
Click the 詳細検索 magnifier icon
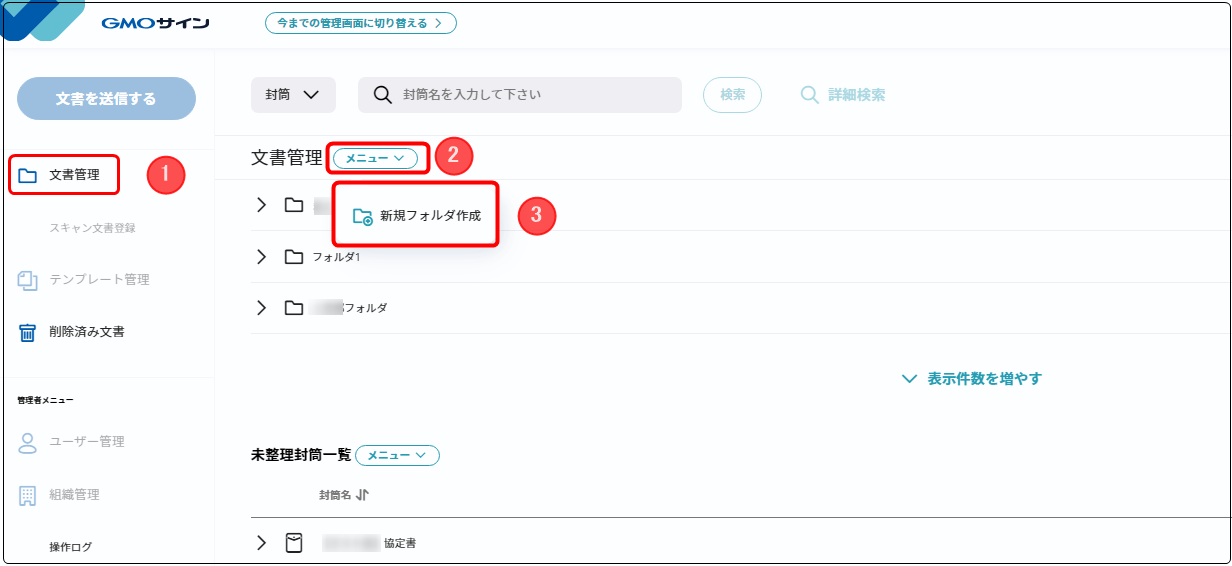coord(809,95)
